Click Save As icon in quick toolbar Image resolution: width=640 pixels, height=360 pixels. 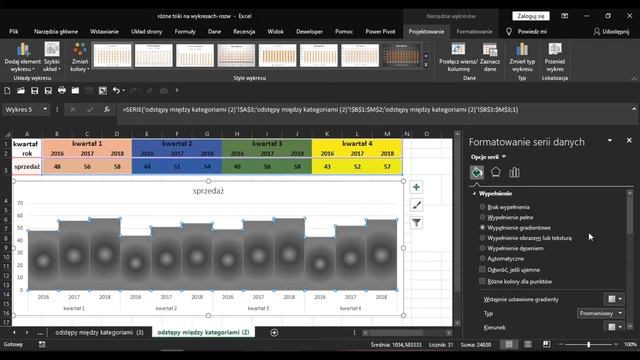coord(48,91)
